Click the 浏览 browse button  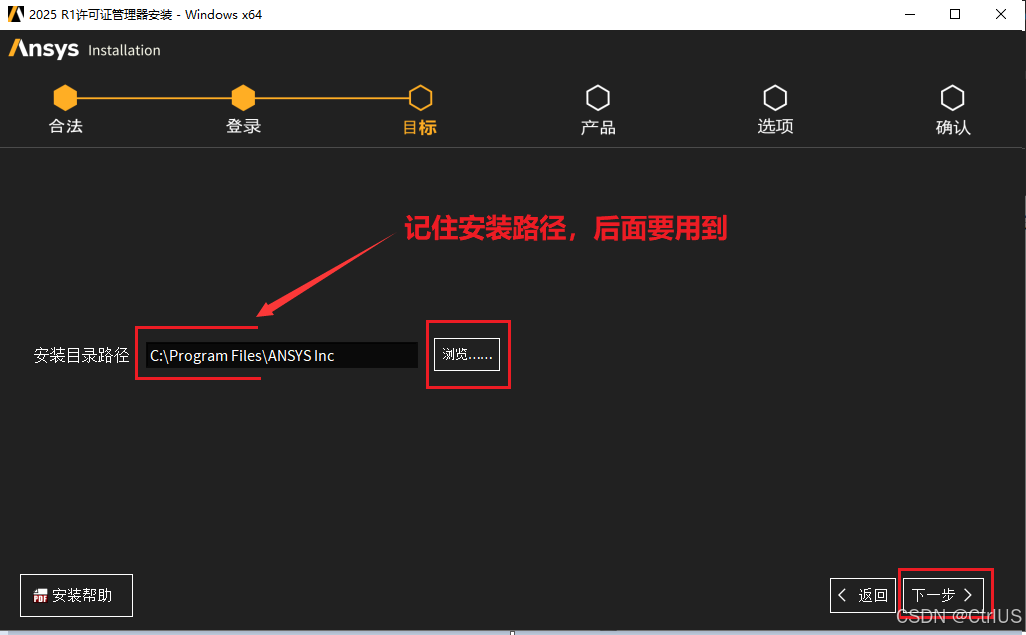click(x=467, y=354)
